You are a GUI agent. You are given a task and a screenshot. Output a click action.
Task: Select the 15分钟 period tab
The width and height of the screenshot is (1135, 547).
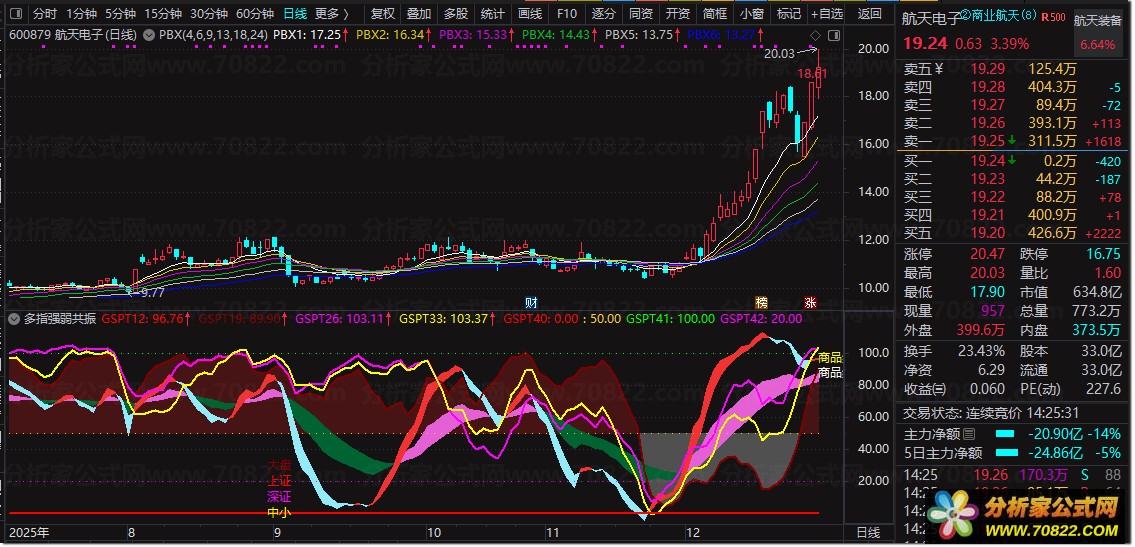pos(162,13)
